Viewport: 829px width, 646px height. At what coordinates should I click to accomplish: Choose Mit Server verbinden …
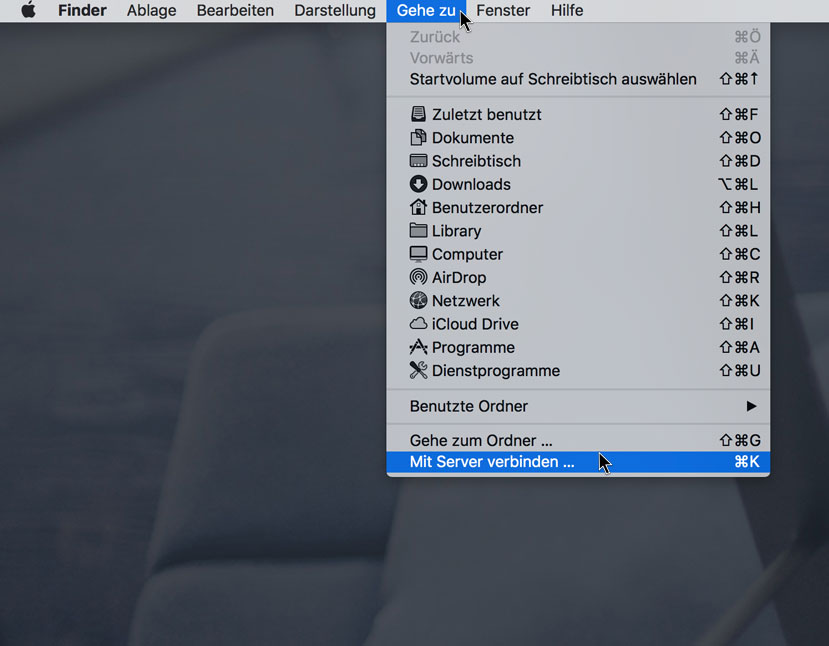(x=578, y=462)
